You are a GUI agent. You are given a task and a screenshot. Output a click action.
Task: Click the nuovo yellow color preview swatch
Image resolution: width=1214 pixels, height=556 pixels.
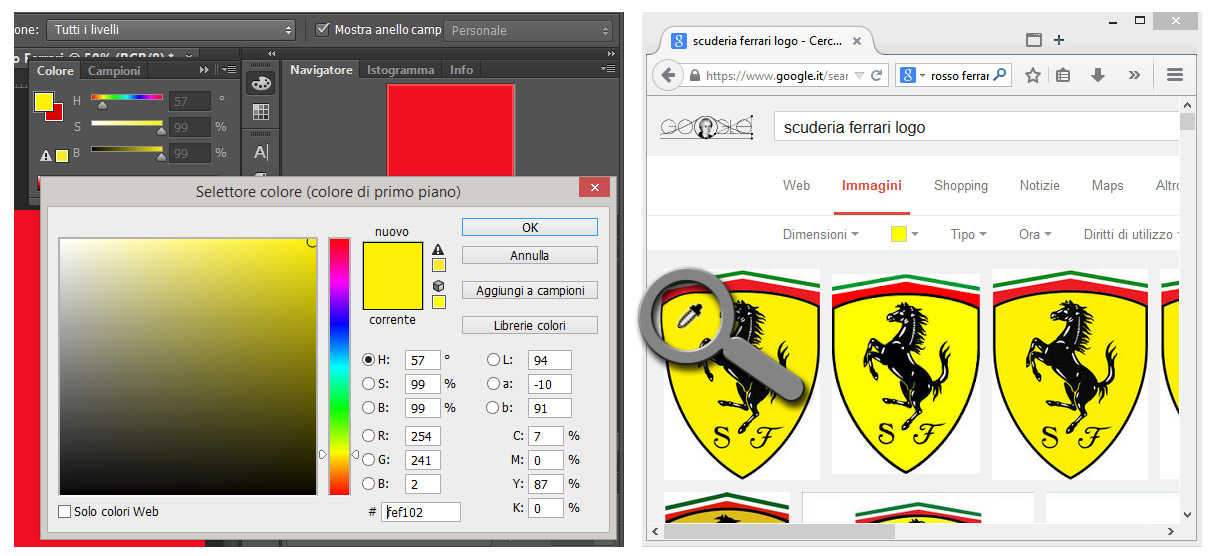click(x=392, y=258)
